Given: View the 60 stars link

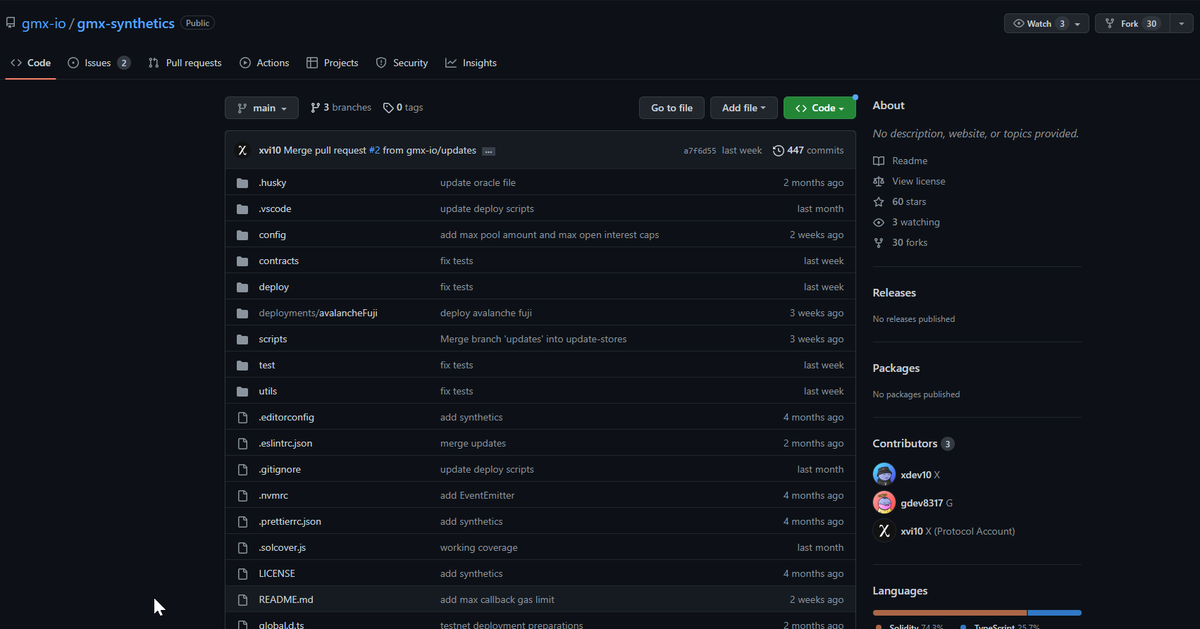Looking at the screenshot, I should 900,202.
